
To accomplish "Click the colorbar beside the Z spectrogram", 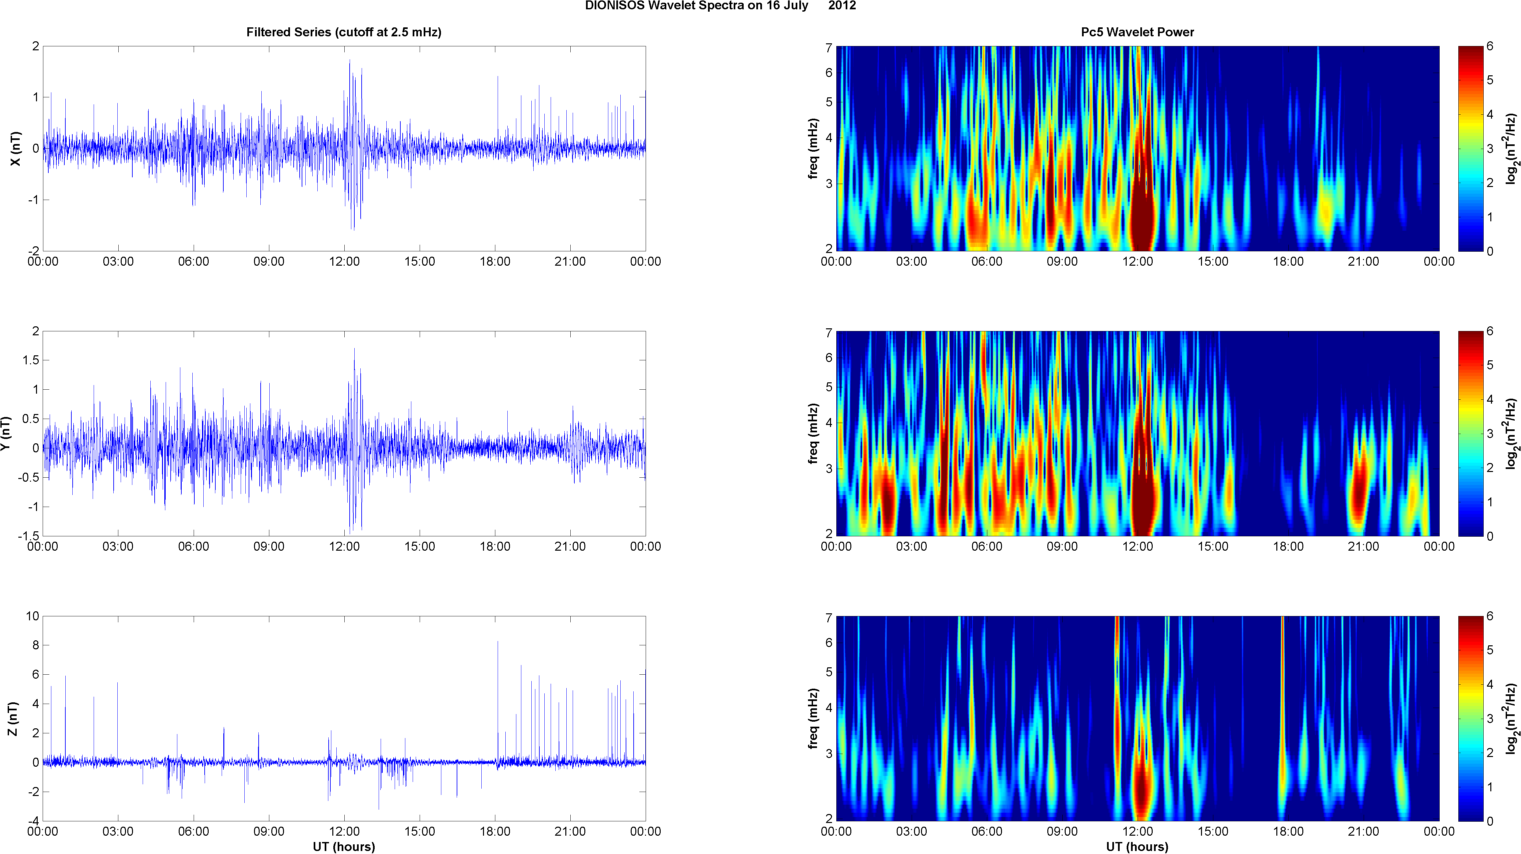I will click(1470, 718).
